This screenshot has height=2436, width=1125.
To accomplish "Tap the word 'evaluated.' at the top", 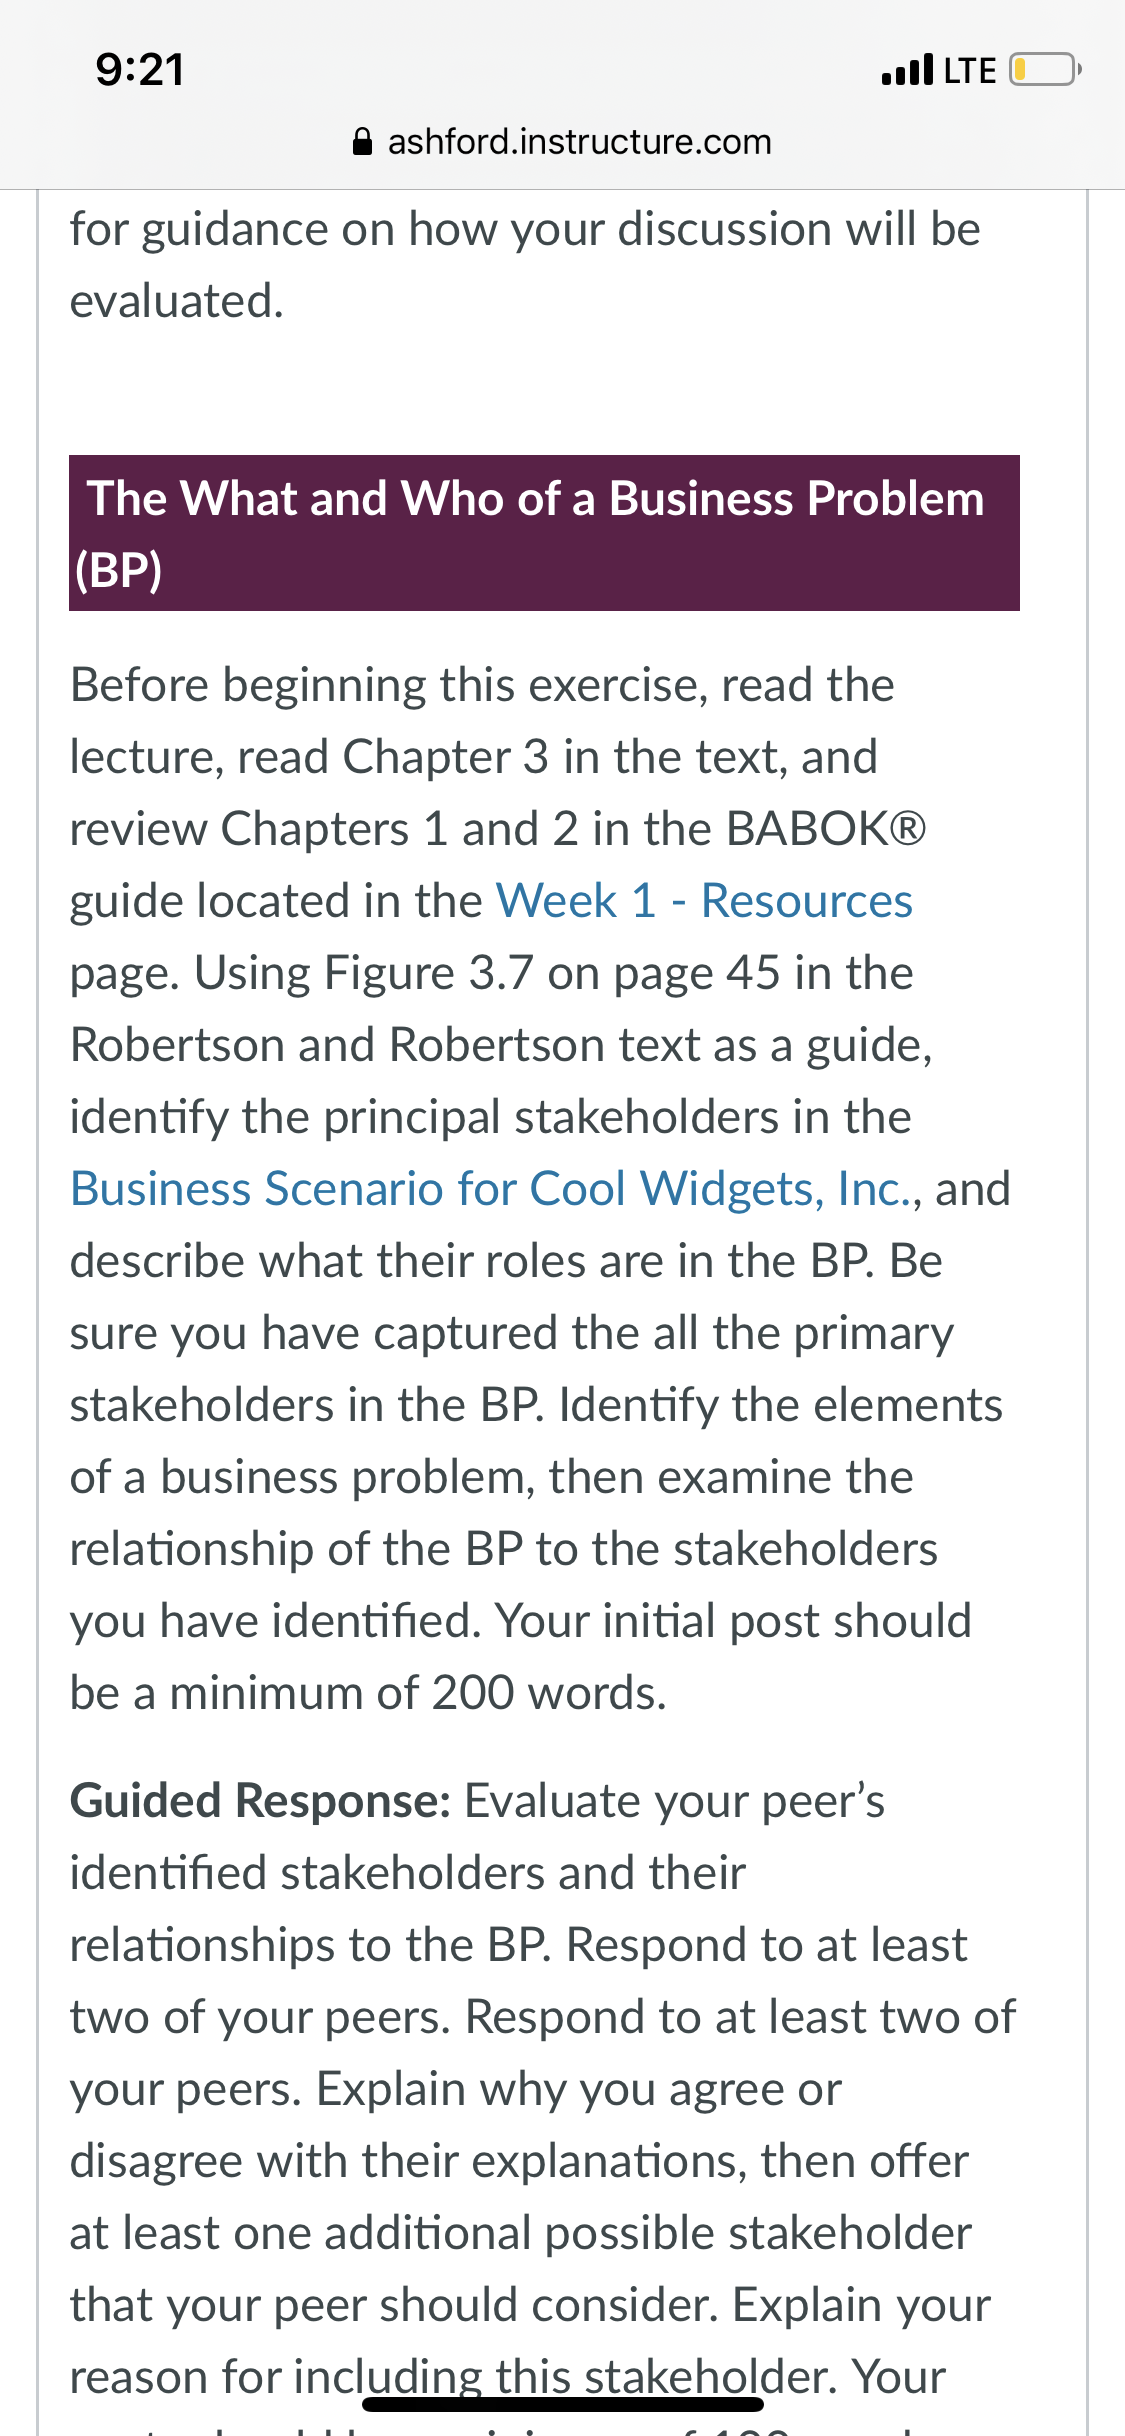I will coord(177,301).
